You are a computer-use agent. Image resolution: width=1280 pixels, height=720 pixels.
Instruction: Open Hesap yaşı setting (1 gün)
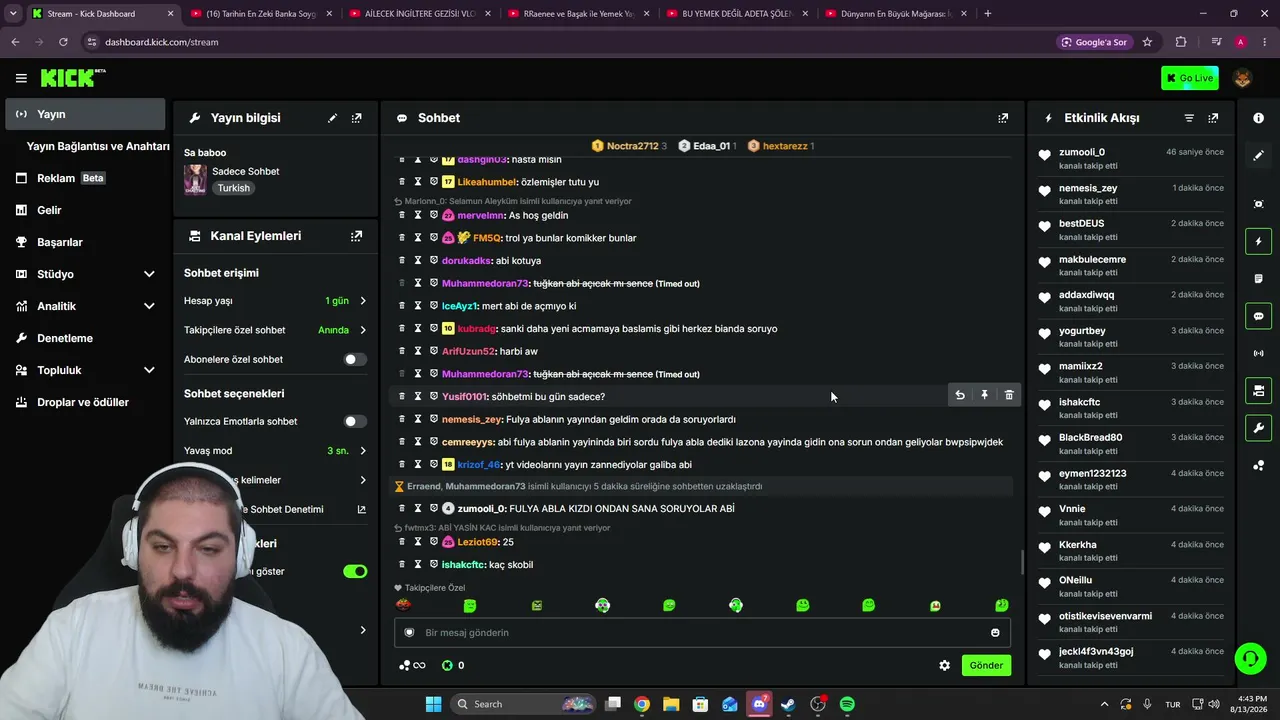click(275, 301)
